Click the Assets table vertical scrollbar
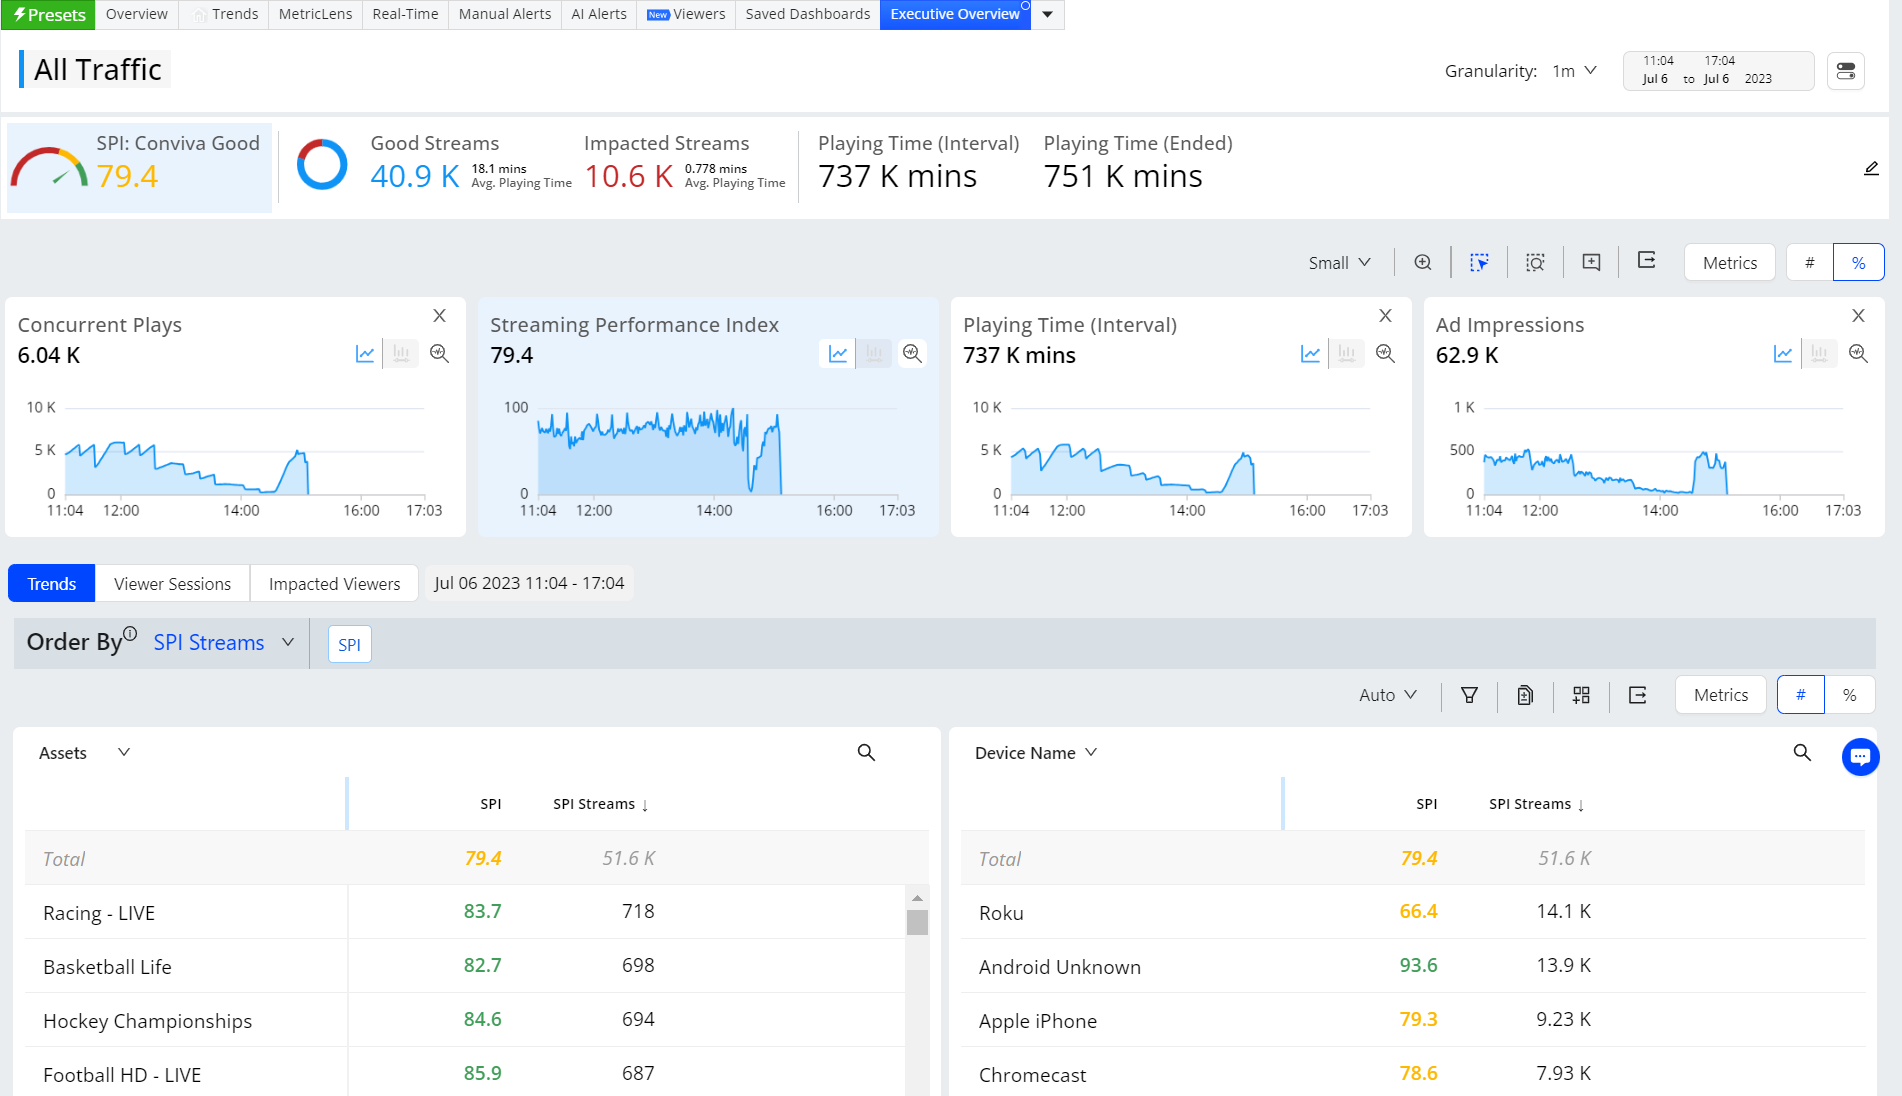The width and height of the screenshot is (1902, 1096). tap(917, 921)
